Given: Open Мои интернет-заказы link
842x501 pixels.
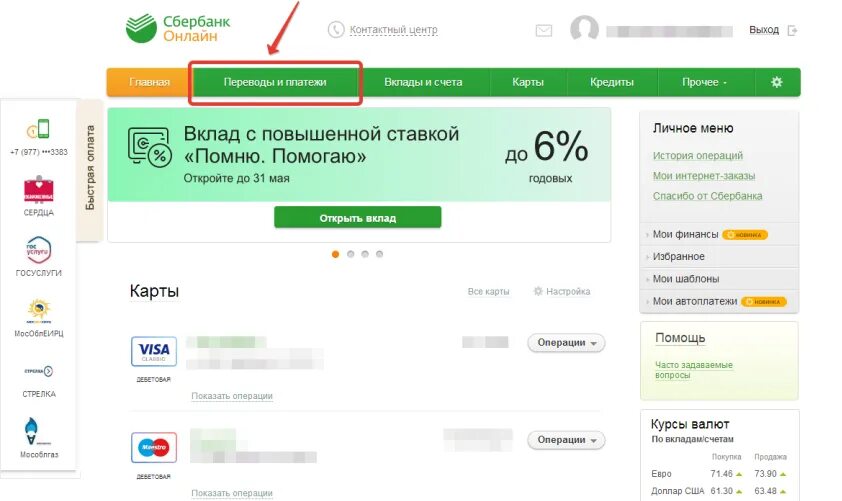Looking at the screenshot, I should [704, 176].
